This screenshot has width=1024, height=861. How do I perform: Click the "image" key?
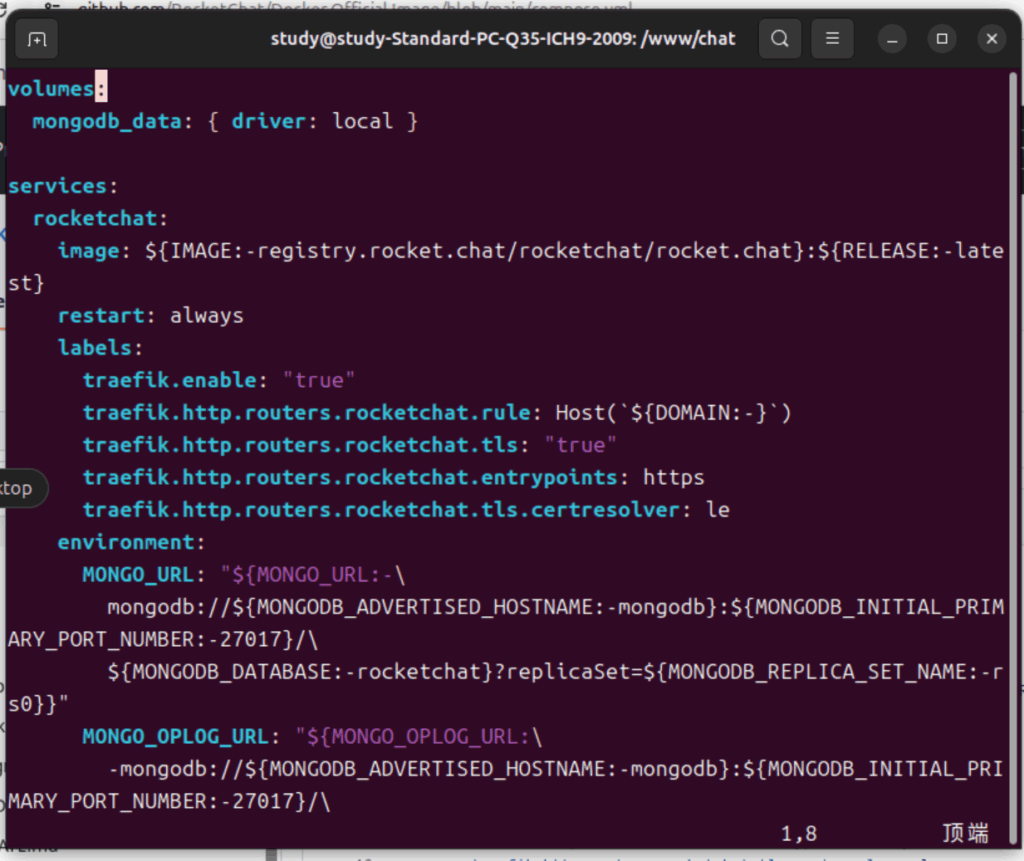click(89, 251)
